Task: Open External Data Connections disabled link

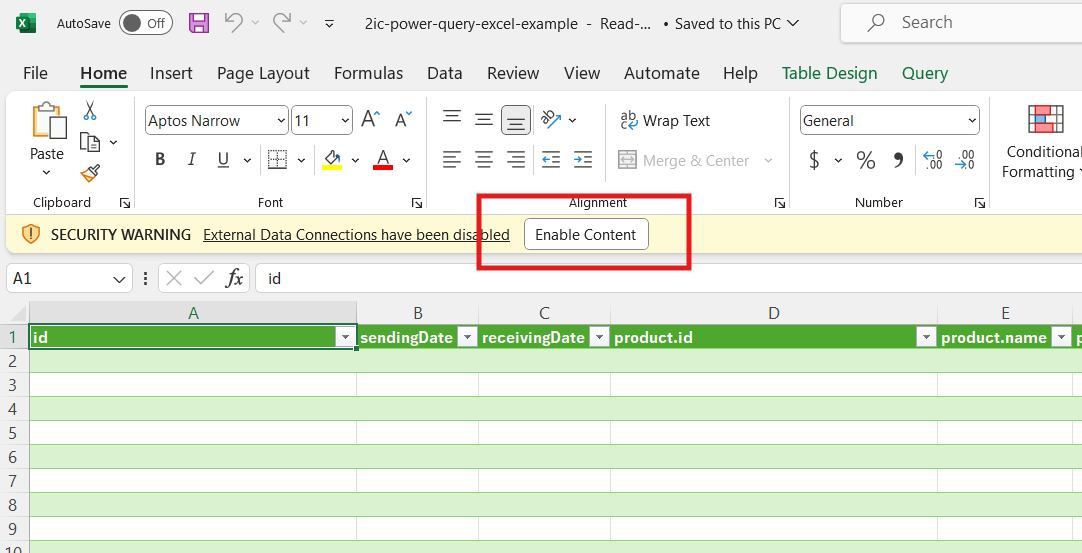Action: tap(356, 235)
